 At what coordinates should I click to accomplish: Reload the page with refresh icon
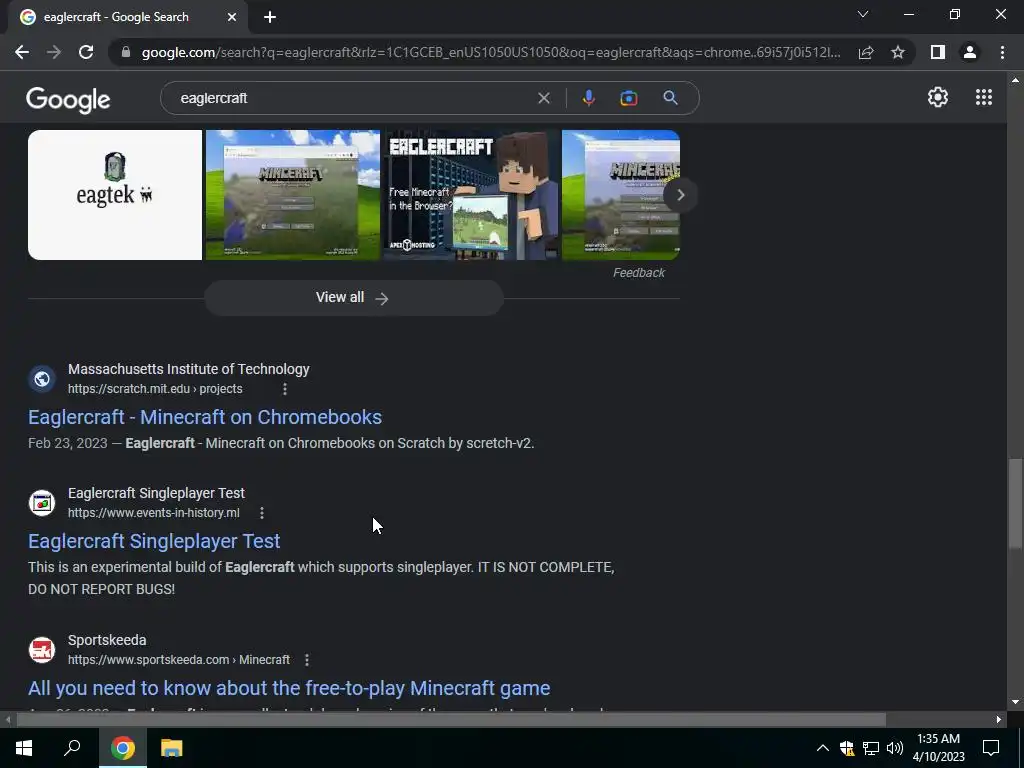click(x=86, y=52)
